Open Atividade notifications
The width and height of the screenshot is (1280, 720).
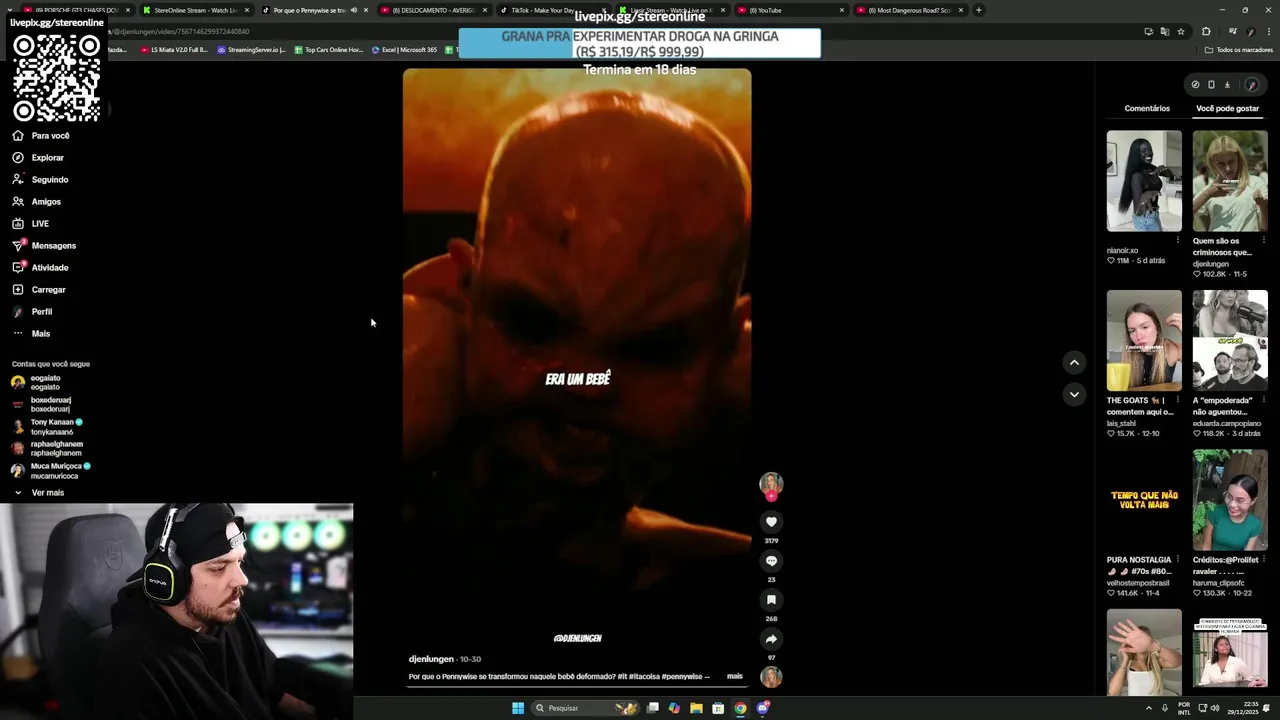40,268
